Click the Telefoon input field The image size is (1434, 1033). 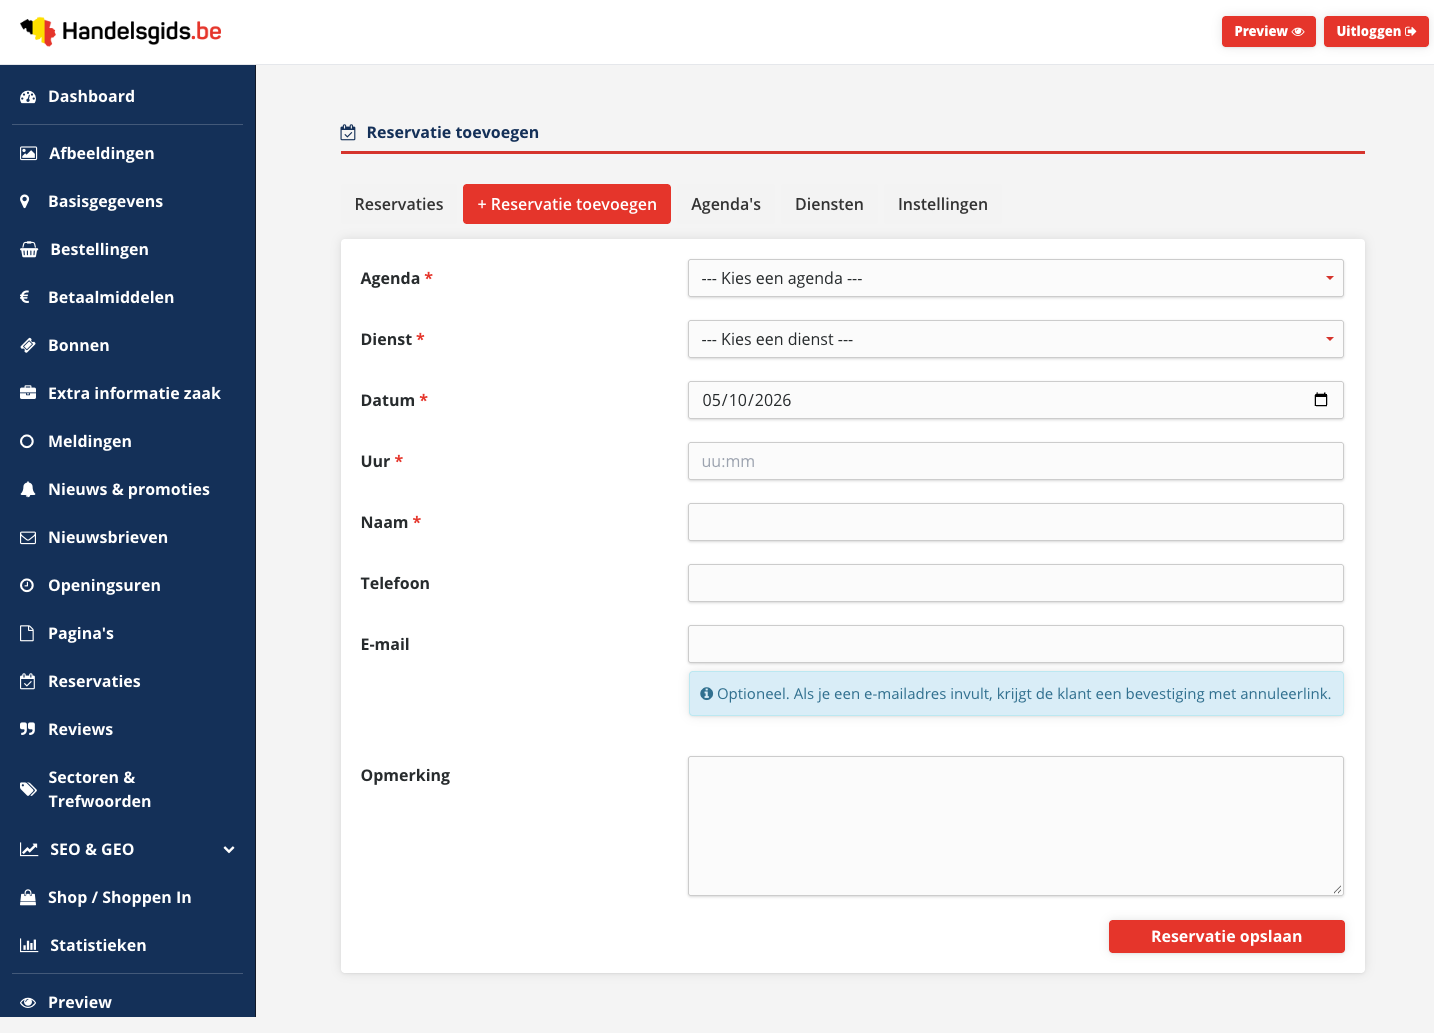click(1016, 583)
